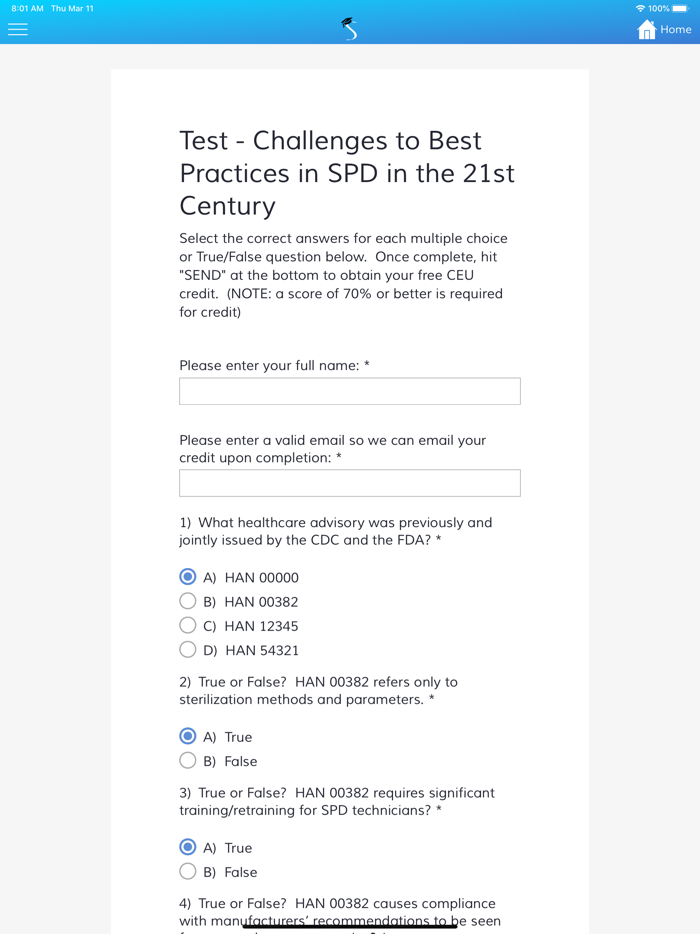This screenshot has width=700, height=934.
Task: Tap the battery indicator icon
Action: pyautogui.click(x=680, y=8)
